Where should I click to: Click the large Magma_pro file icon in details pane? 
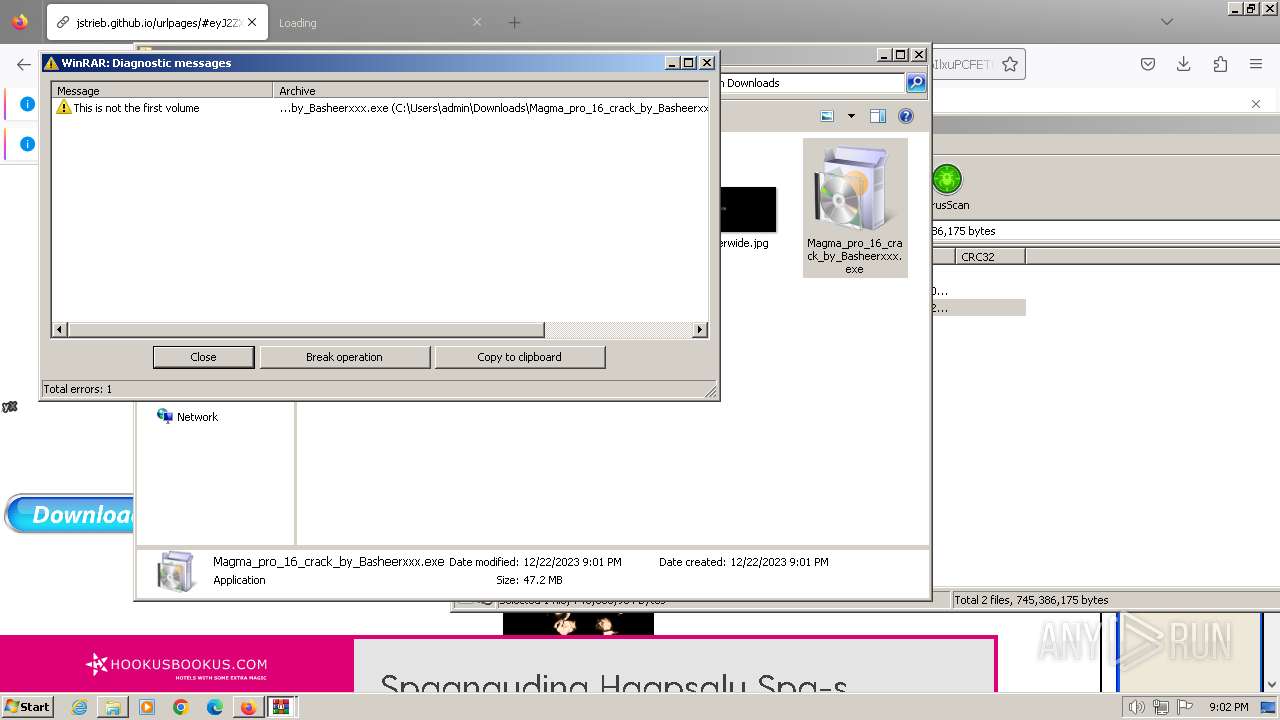point(177,572)
